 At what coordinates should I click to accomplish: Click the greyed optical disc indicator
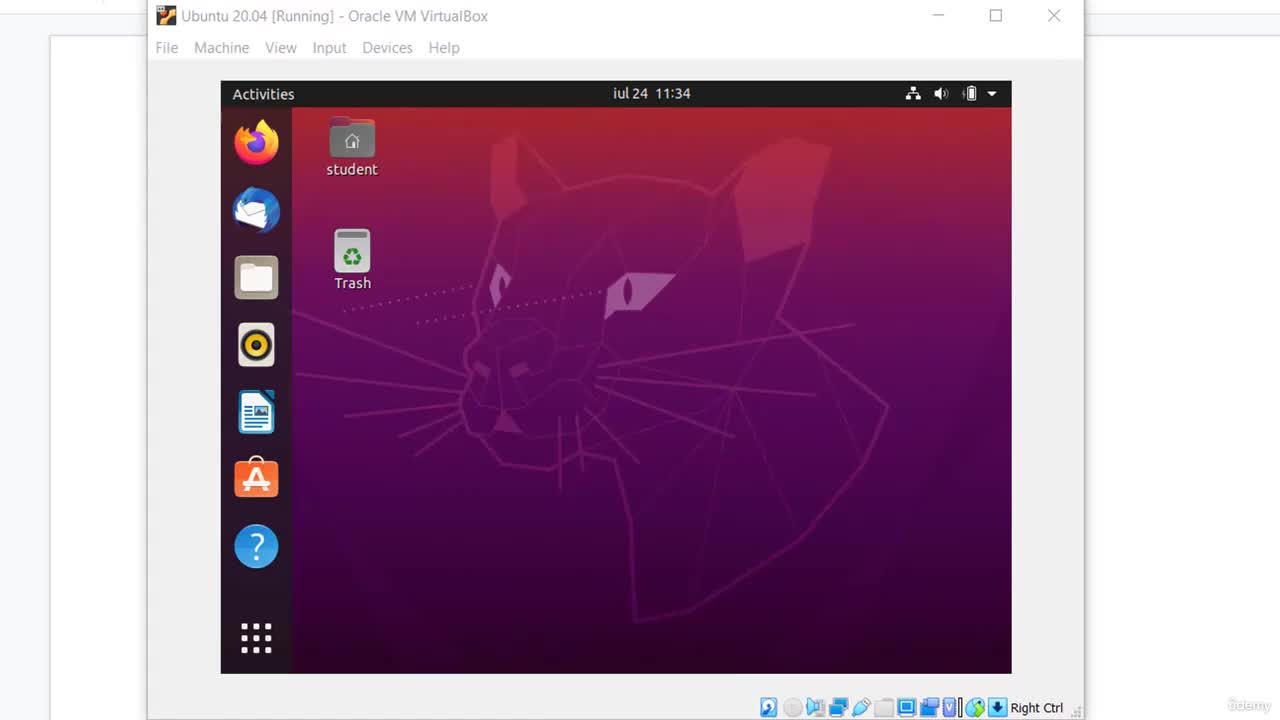pos(792,708)
